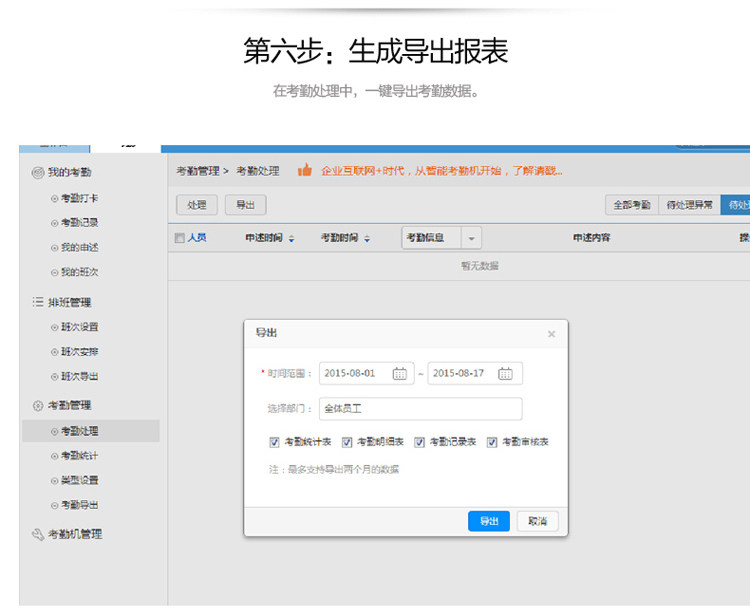
Task: Open 班次导出 in sidebar
Action: point(79,377)
